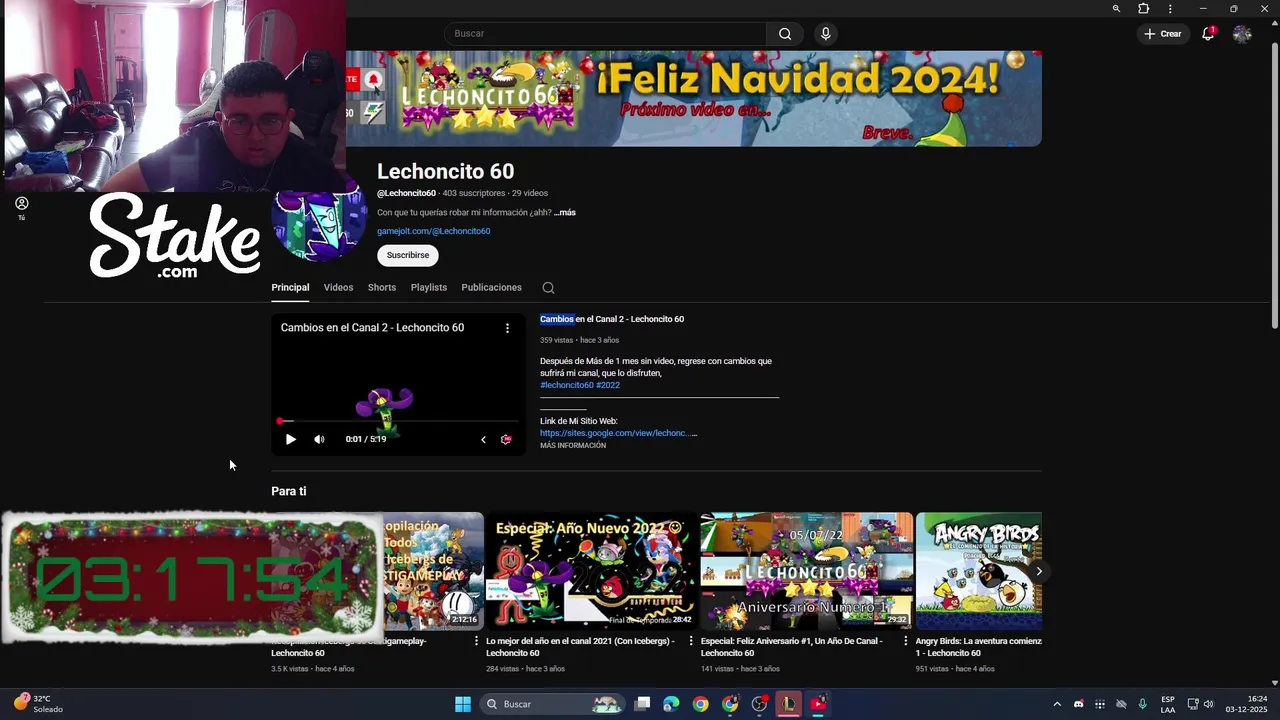
Task: Open the account avatar menu
Action: (1242, 34)
